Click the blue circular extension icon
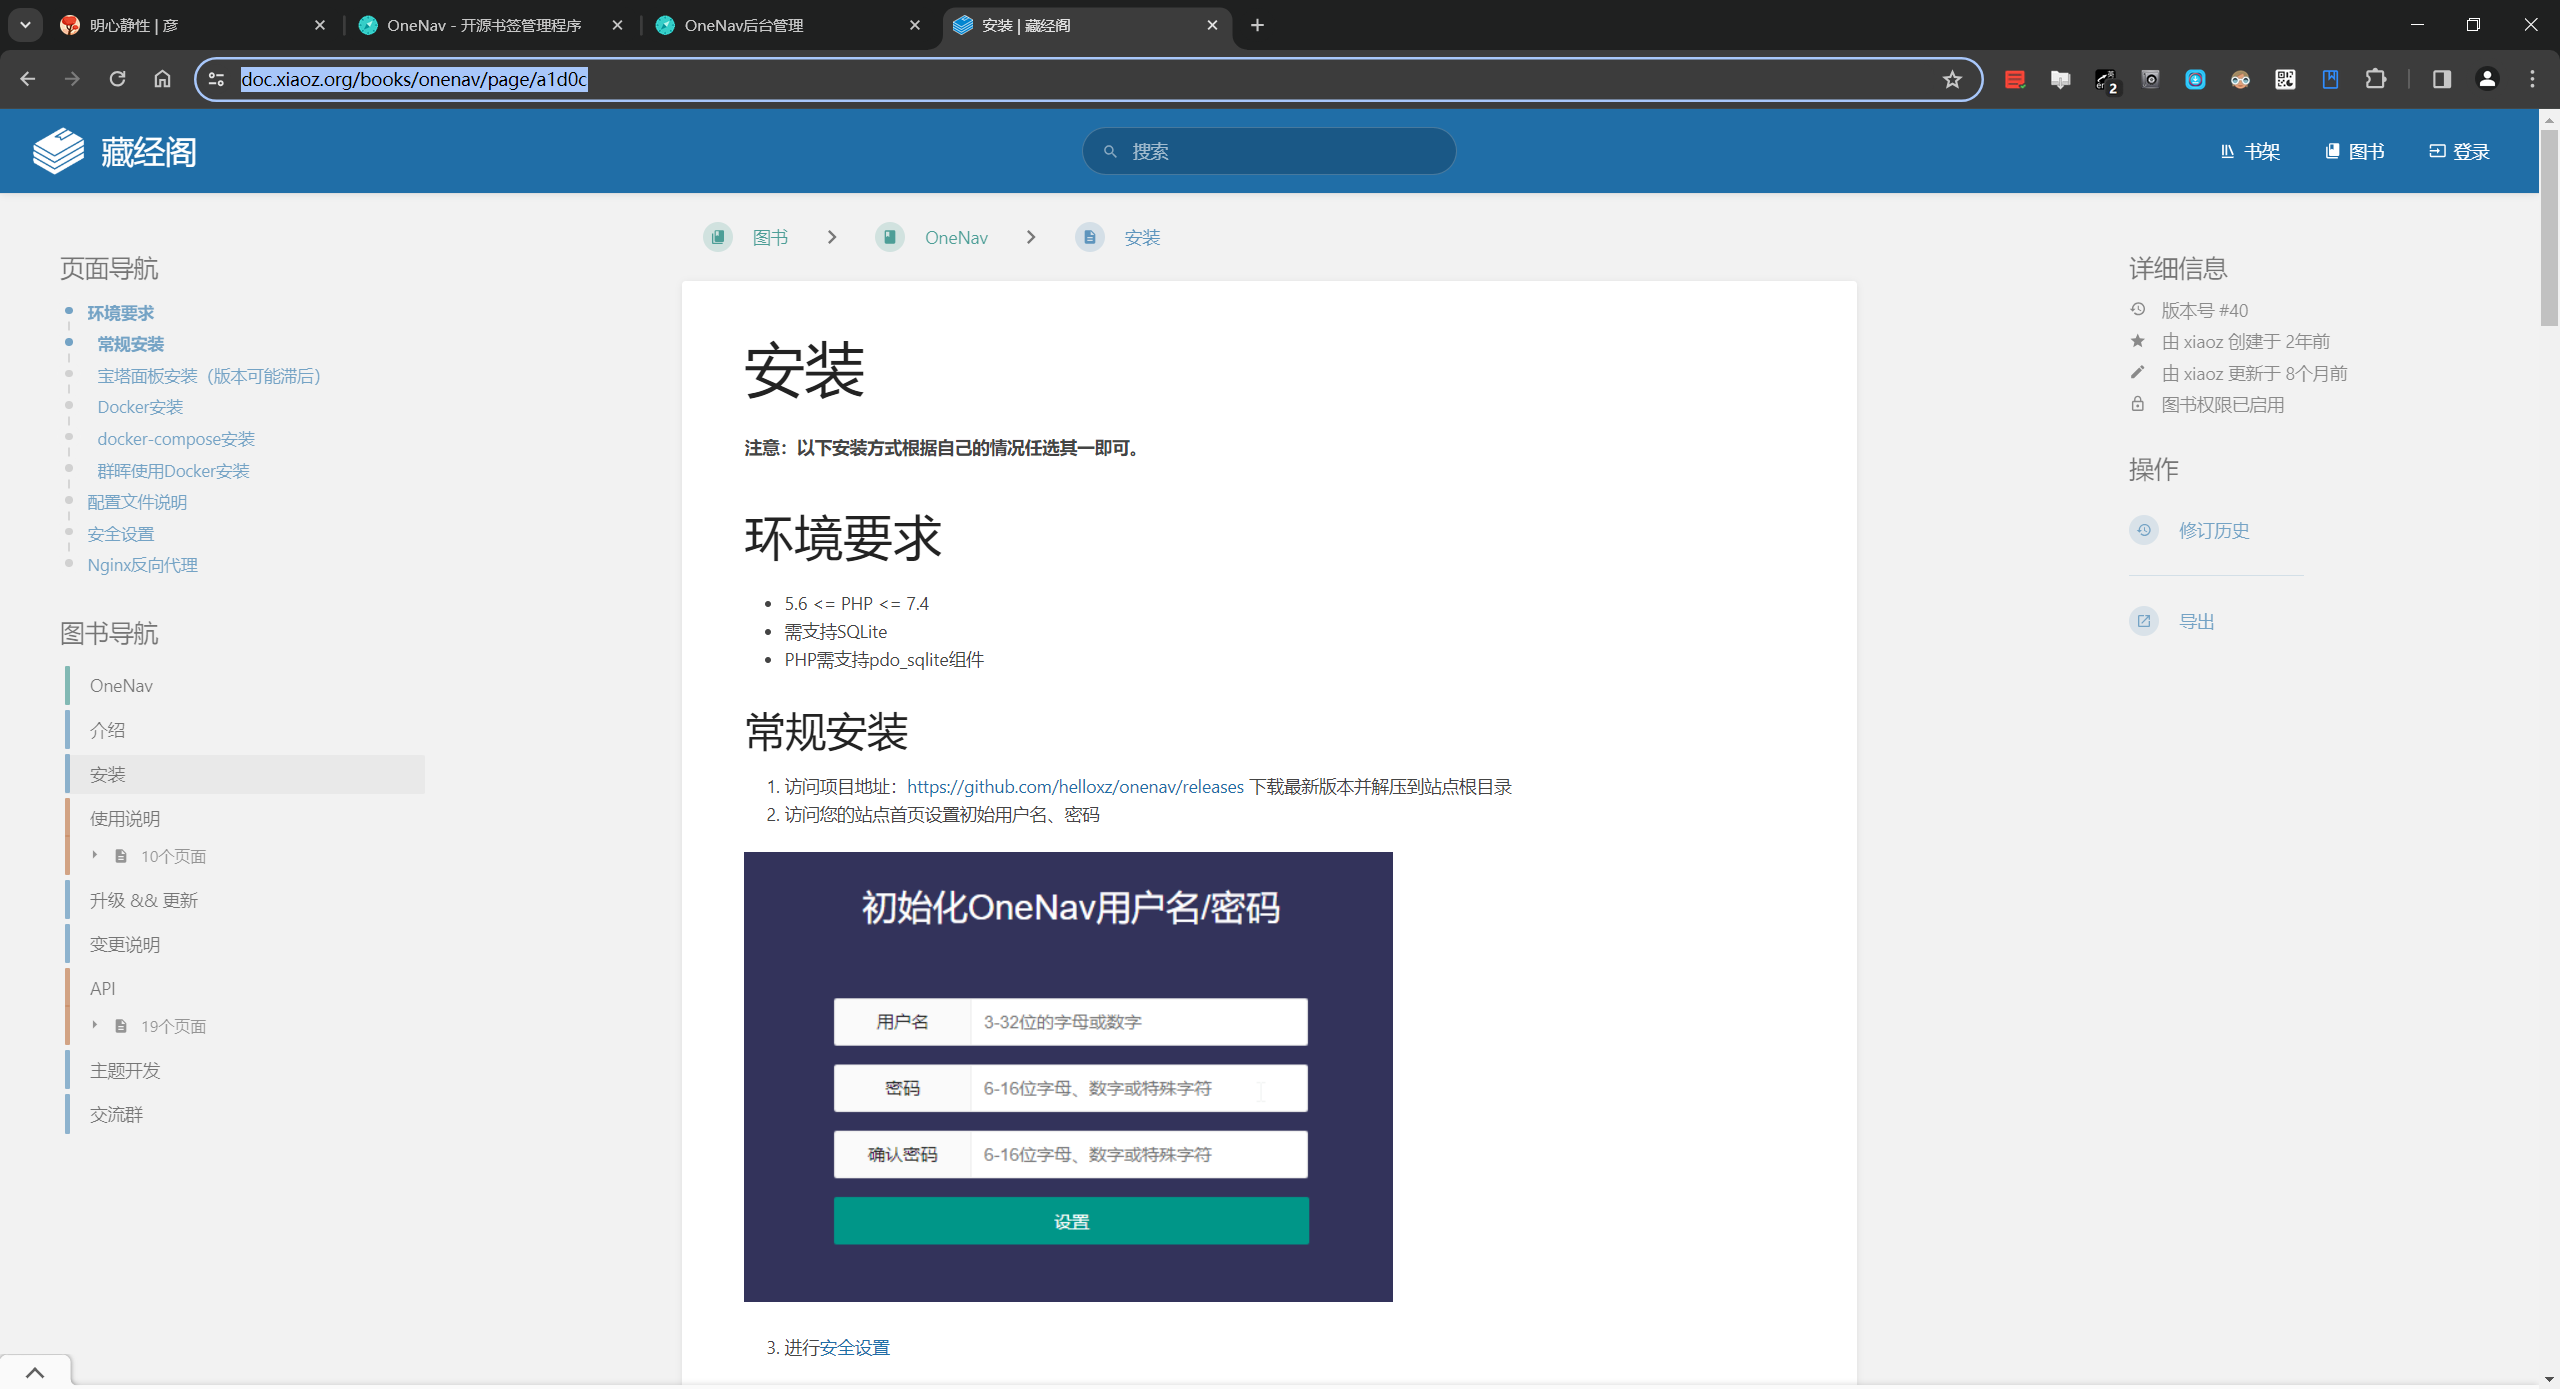Viewport: 2560px width, 1389px height. pos(2195,79)
